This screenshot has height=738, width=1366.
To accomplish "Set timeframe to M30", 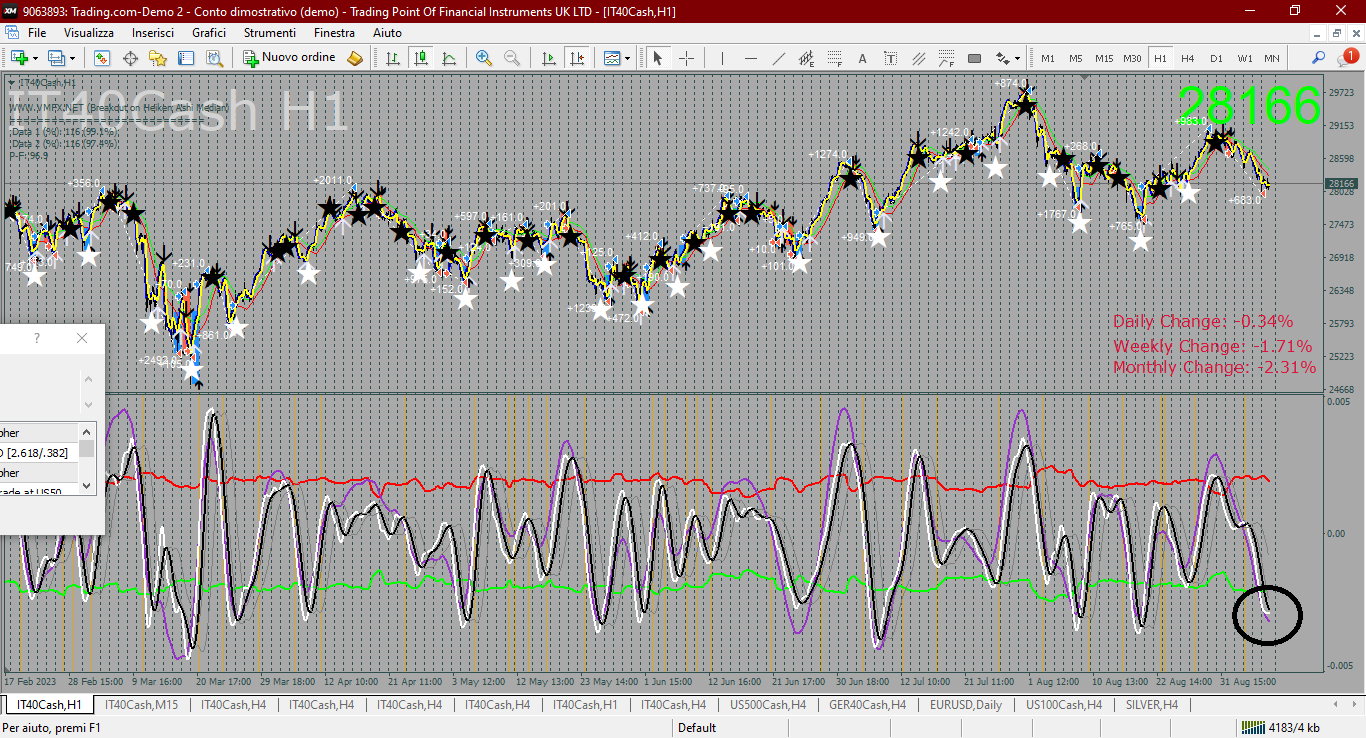I will [x=1132, y=58].
